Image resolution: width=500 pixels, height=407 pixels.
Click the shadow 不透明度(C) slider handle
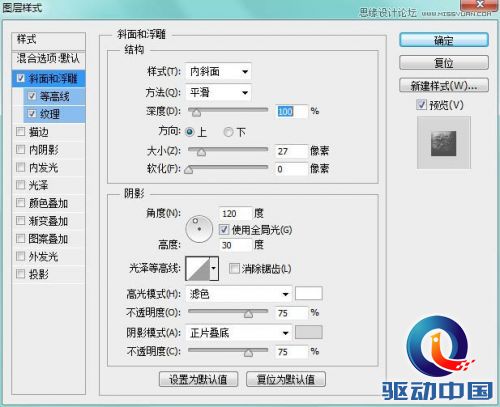point(248,352)
